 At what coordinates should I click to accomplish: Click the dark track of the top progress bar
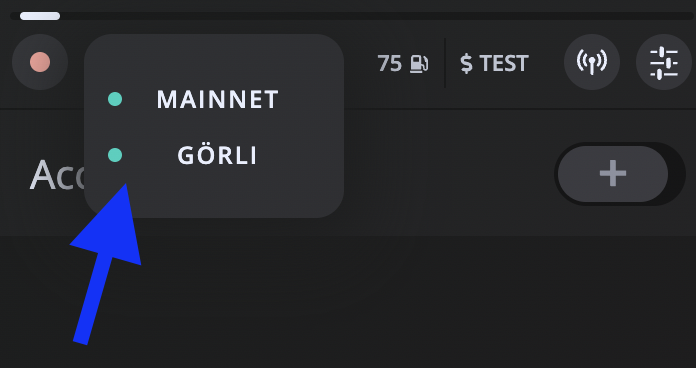[x=377, y=16]
